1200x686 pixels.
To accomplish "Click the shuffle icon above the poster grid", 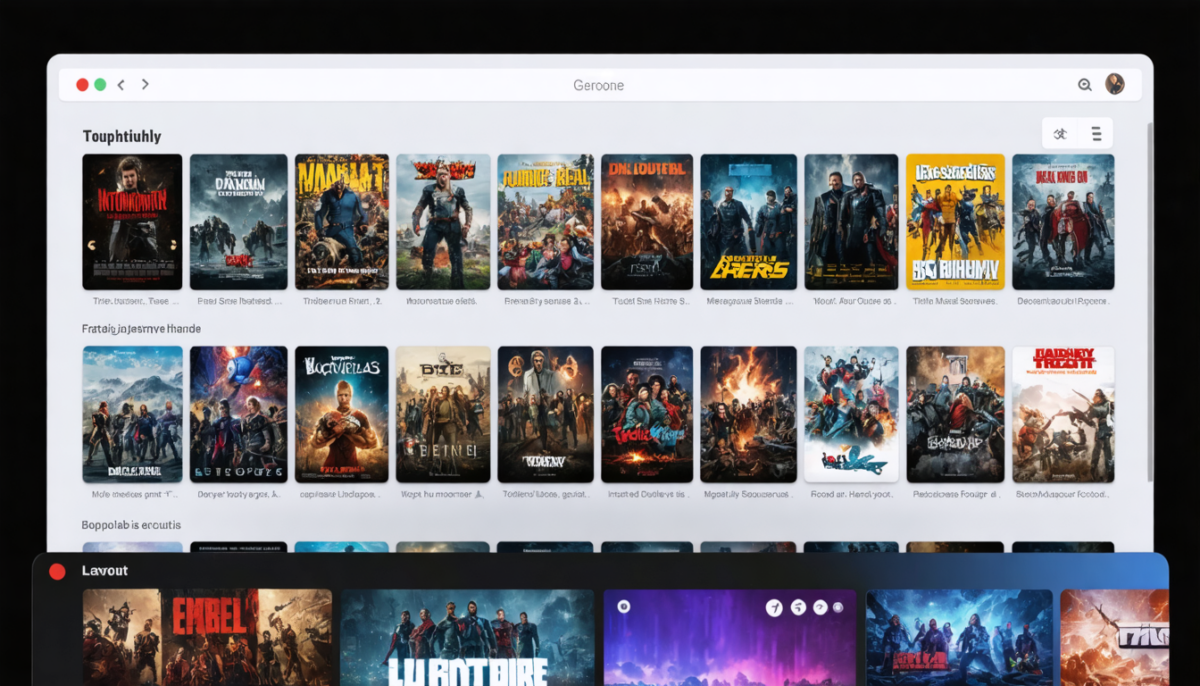I will point(1061,133).
